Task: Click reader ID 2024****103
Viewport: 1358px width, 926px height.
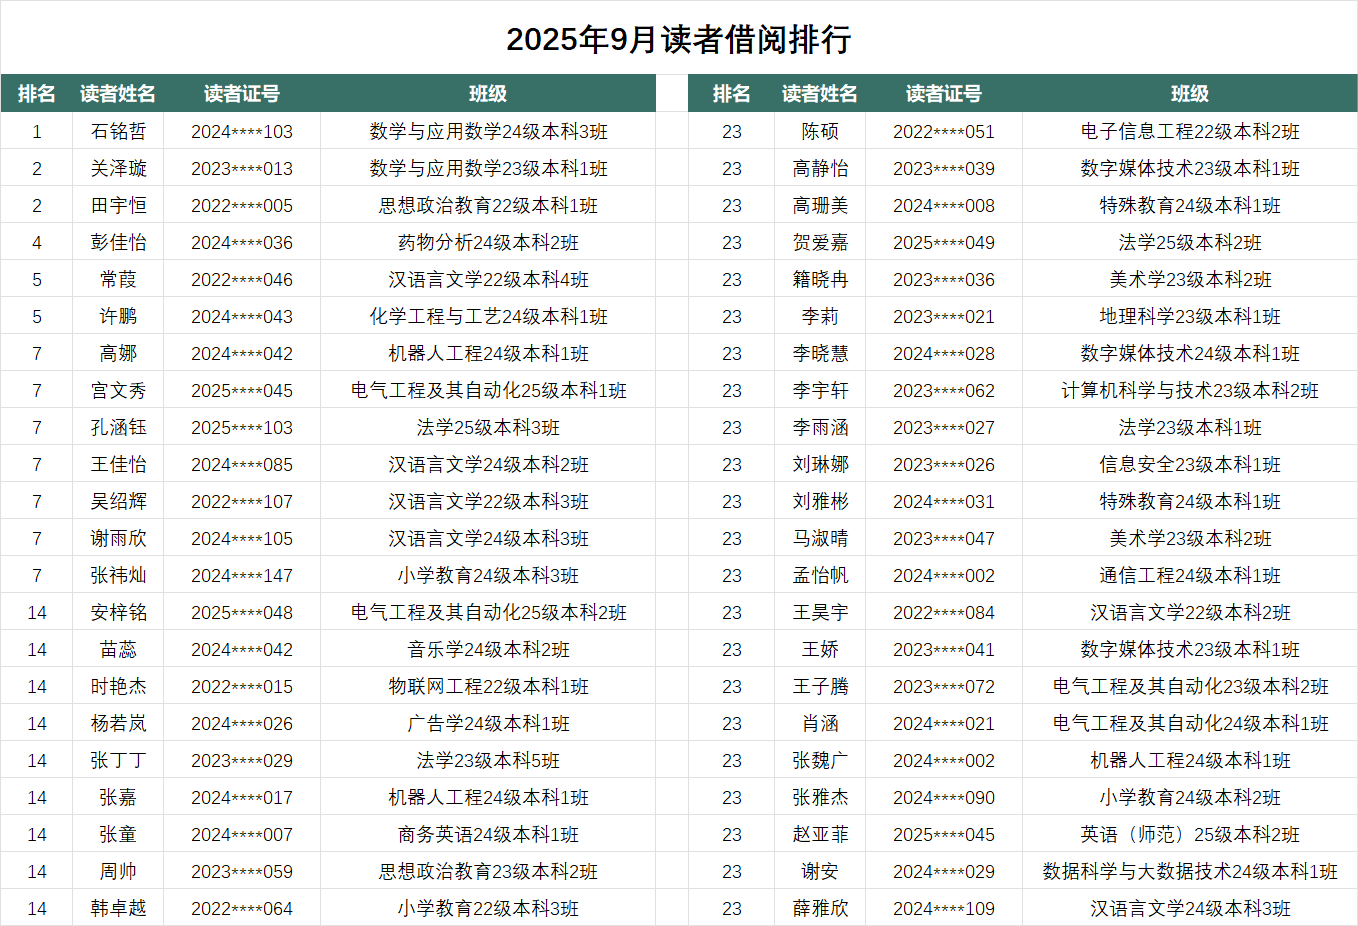Action: 242,132
